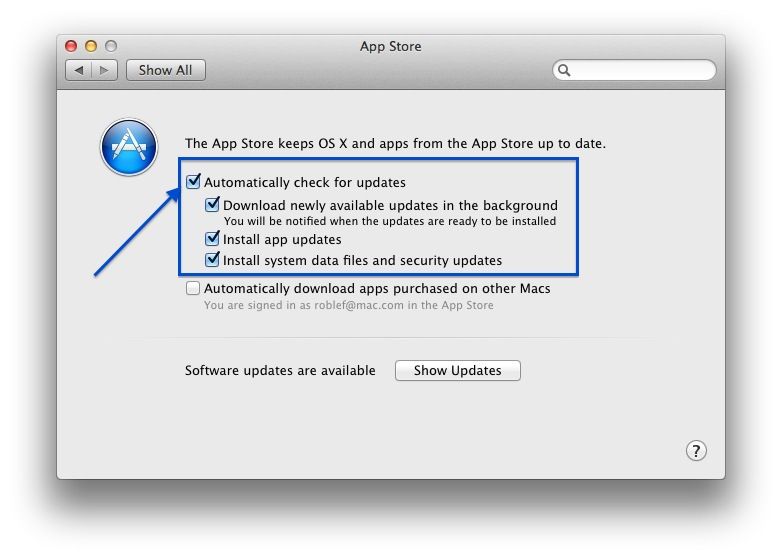Image resolution: width=782 pixels, height=558 pixels.
Task: Click the Show Updates button
Action: click(x=458, y=371)
